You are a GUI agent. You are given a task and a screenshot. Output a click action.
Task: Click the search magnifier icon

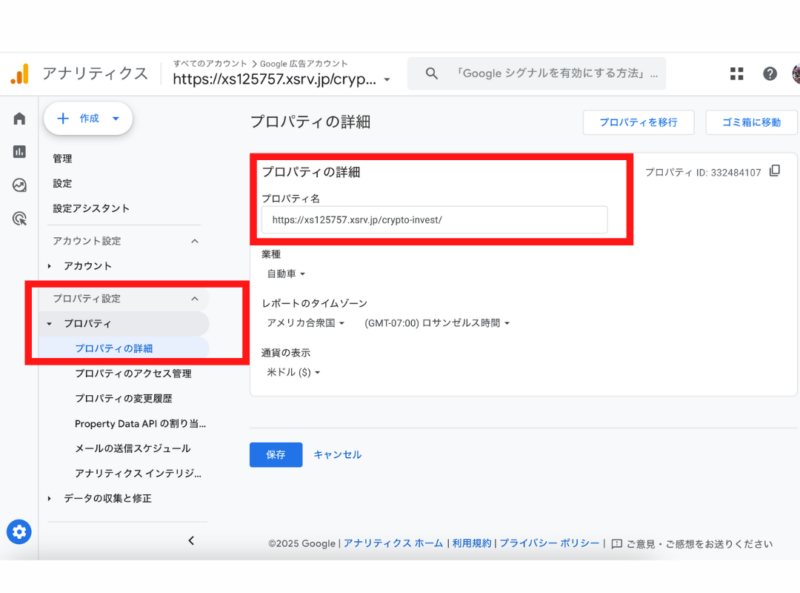[x=432, y=74]
